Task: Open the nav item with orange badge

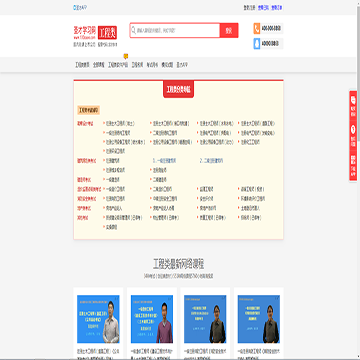Action: (x=118, y=65)
